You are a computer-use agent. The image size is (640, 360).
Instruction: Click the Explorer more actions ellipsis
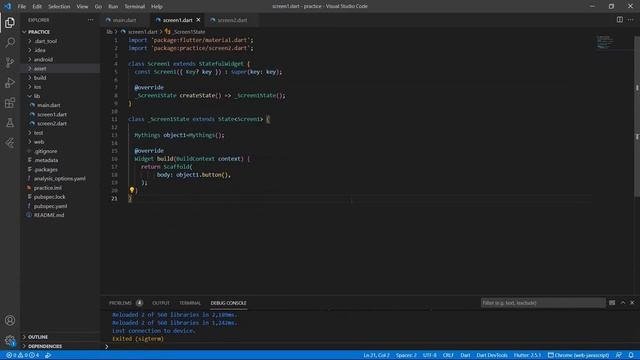91,20
